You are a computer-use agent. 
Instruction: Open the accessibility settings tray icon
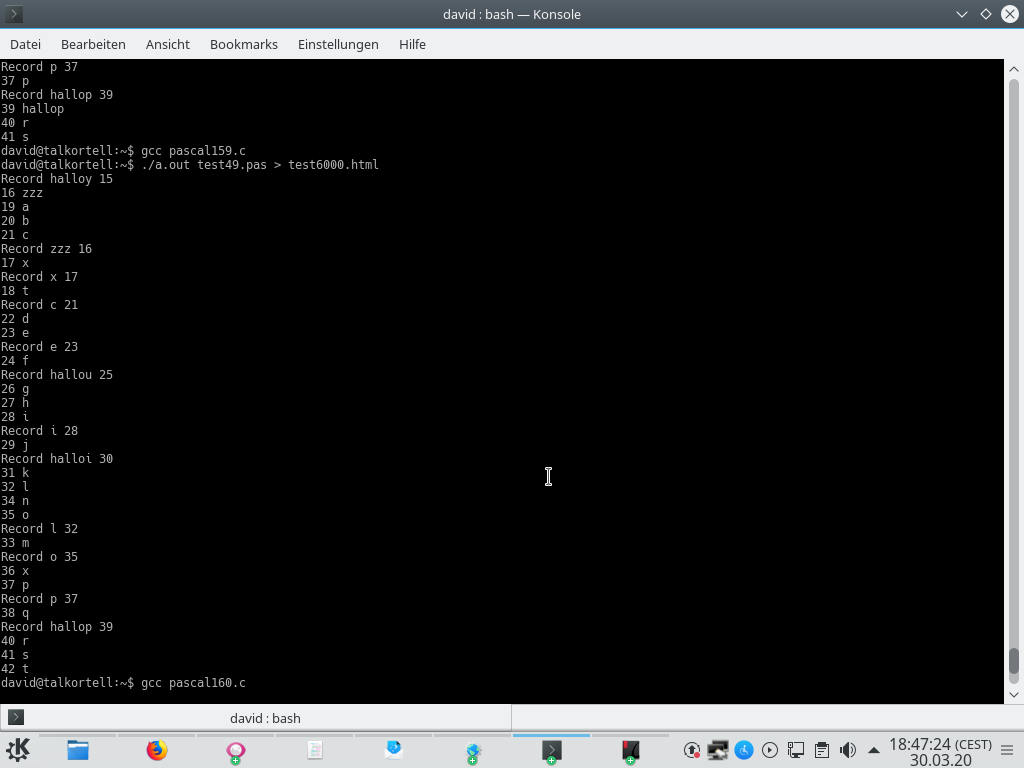pyautogui.click(x=743, y=750)
